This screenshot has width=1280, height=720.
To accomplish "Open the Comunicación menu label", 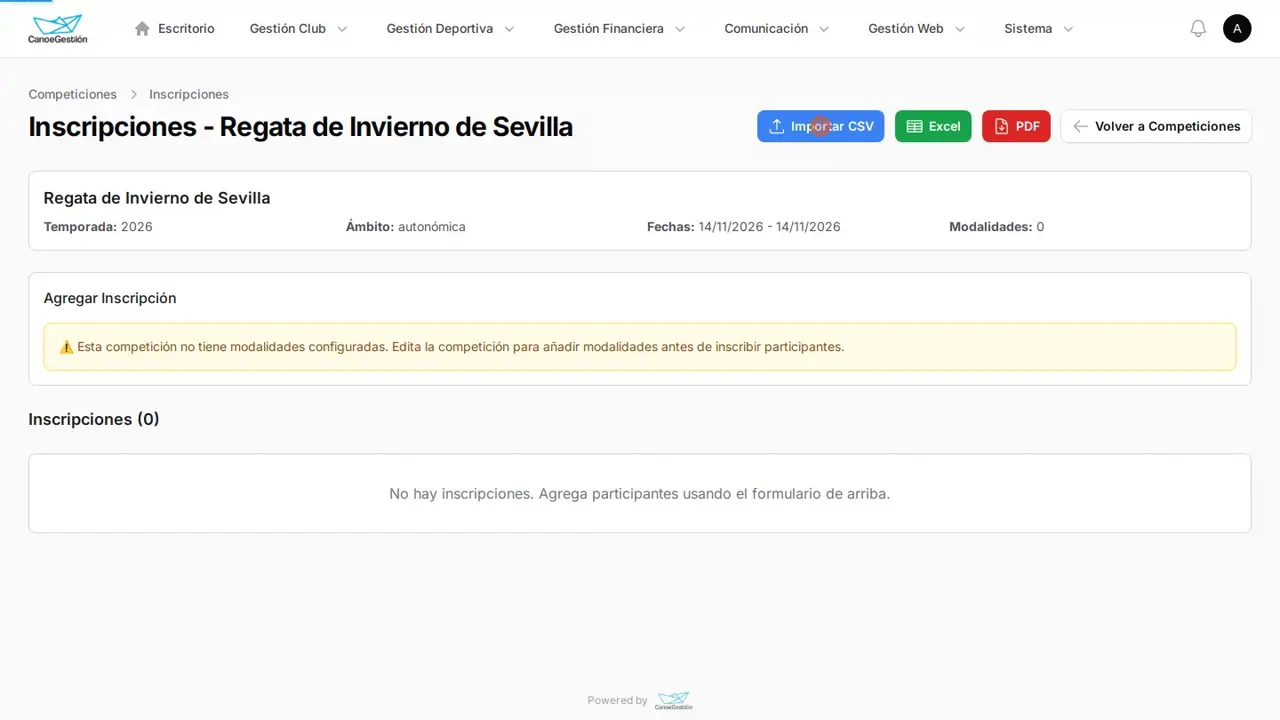I will click(x=766, y=29).
